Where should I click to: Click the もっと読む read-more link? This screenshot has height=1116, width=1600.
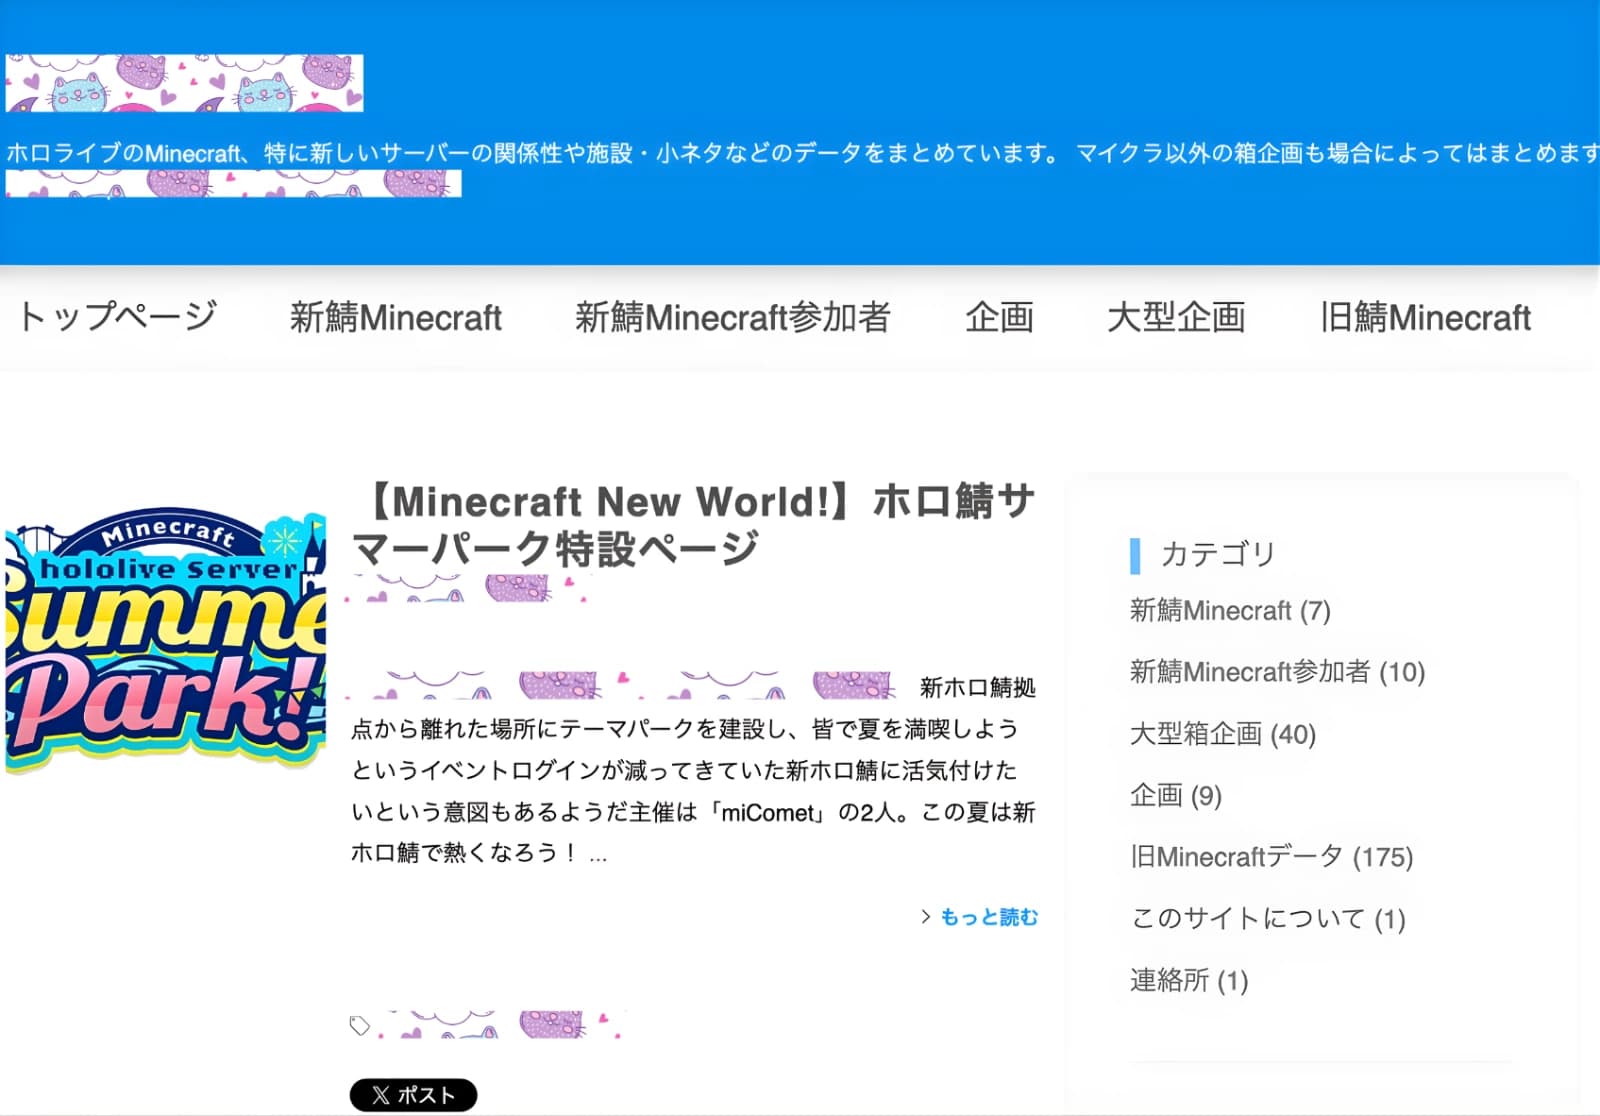(989, 917)
